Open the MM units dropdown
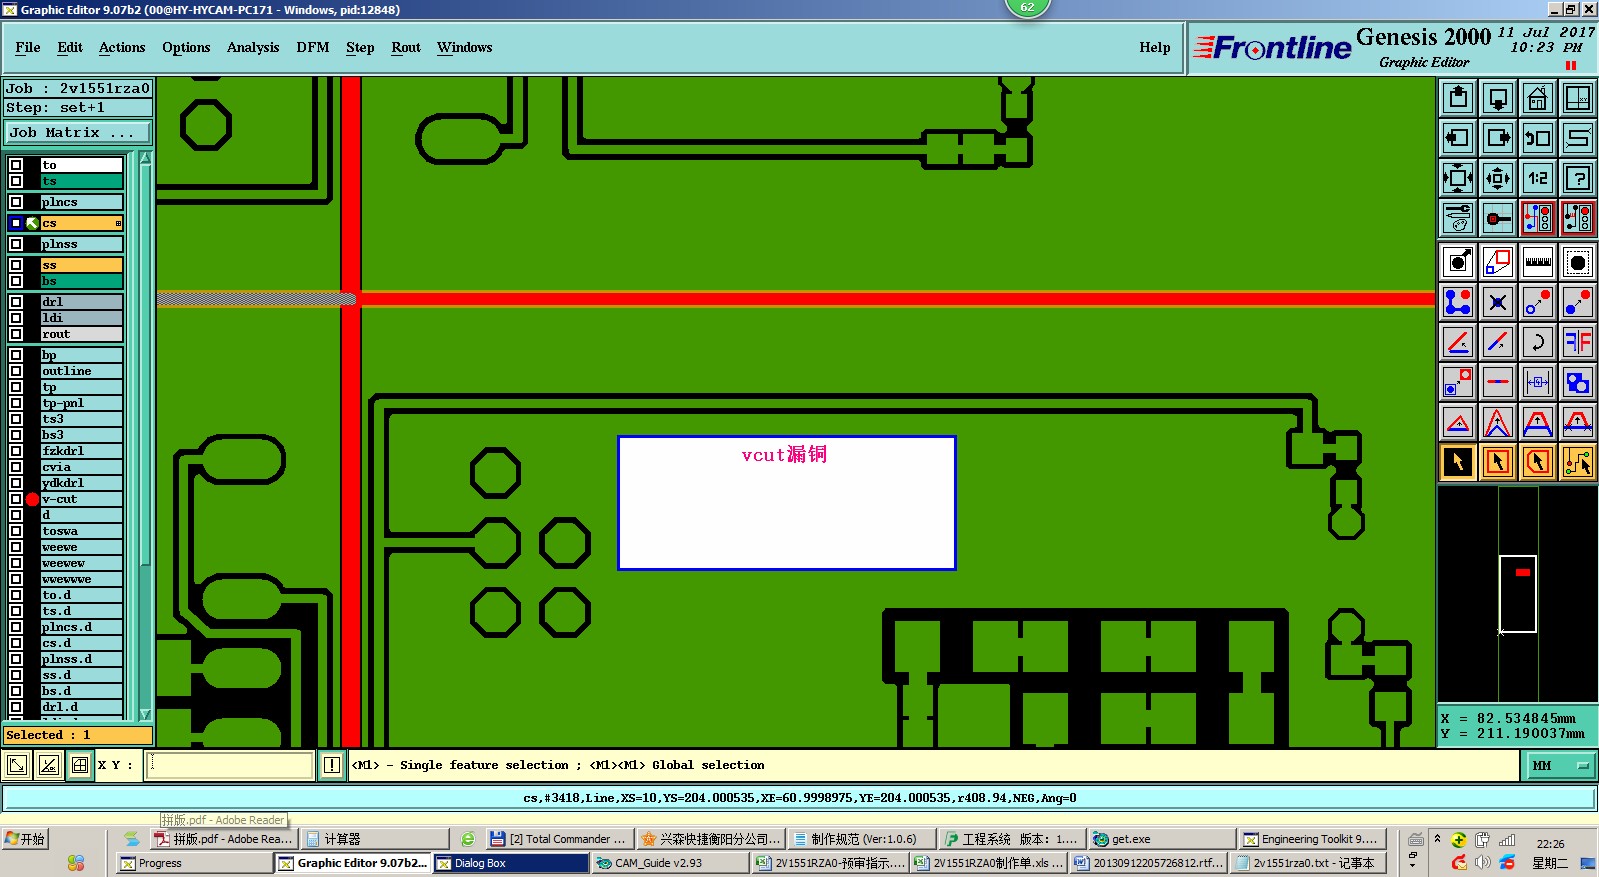 (1559, 765)
